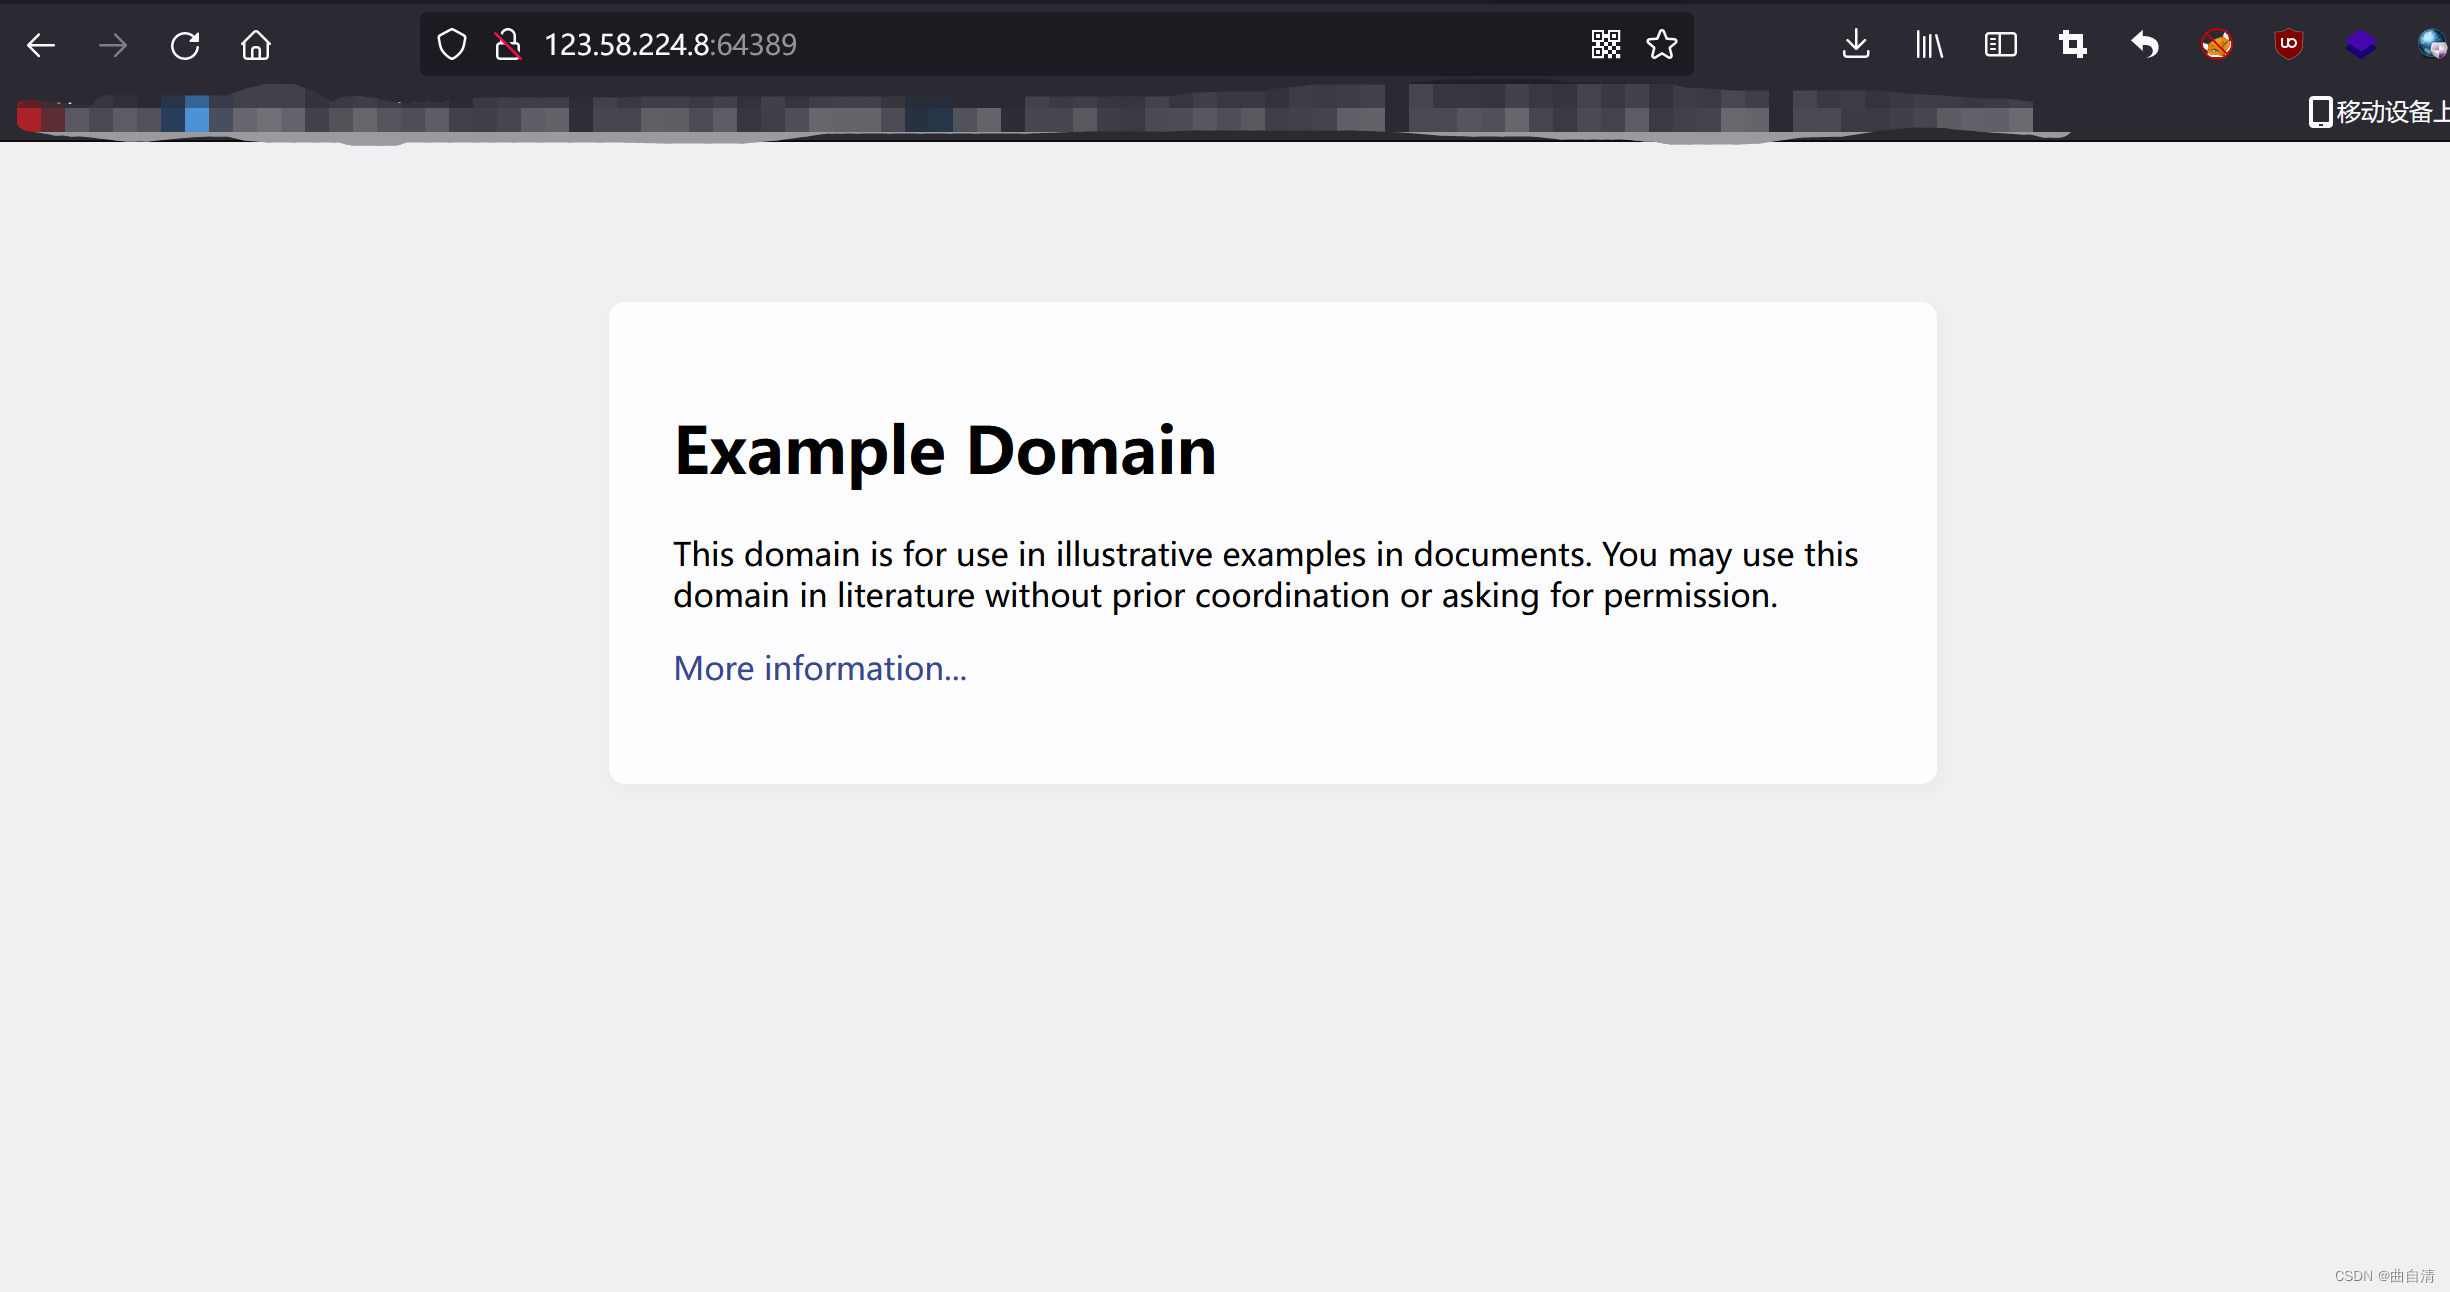Open the uBlock Origin extension popup

(2289, 45)
